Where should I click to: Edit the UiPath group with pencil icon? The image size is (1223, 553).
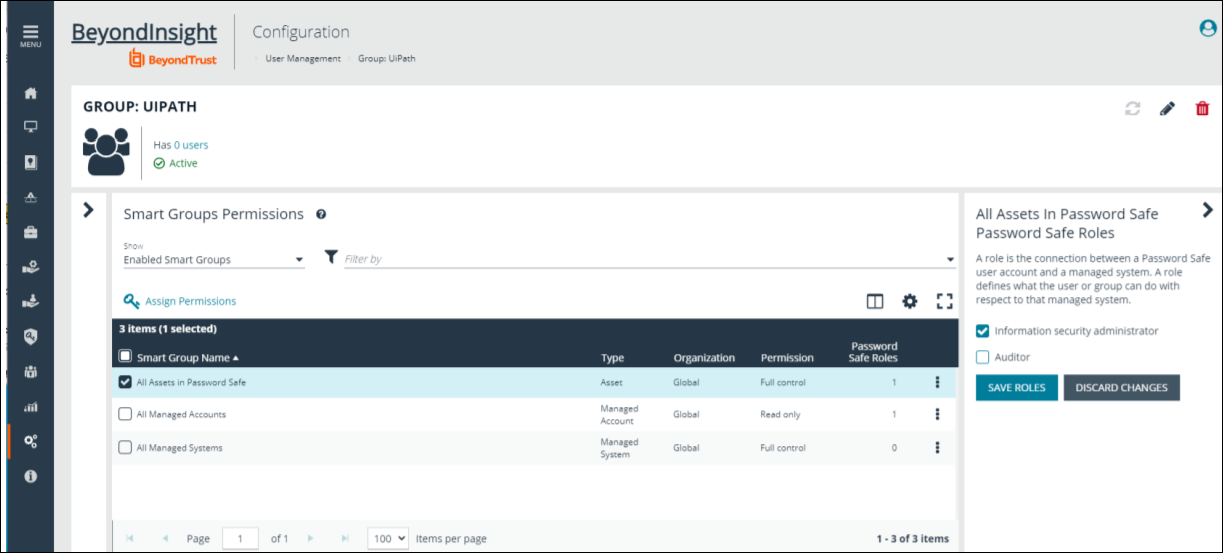tap(1167, 109)
